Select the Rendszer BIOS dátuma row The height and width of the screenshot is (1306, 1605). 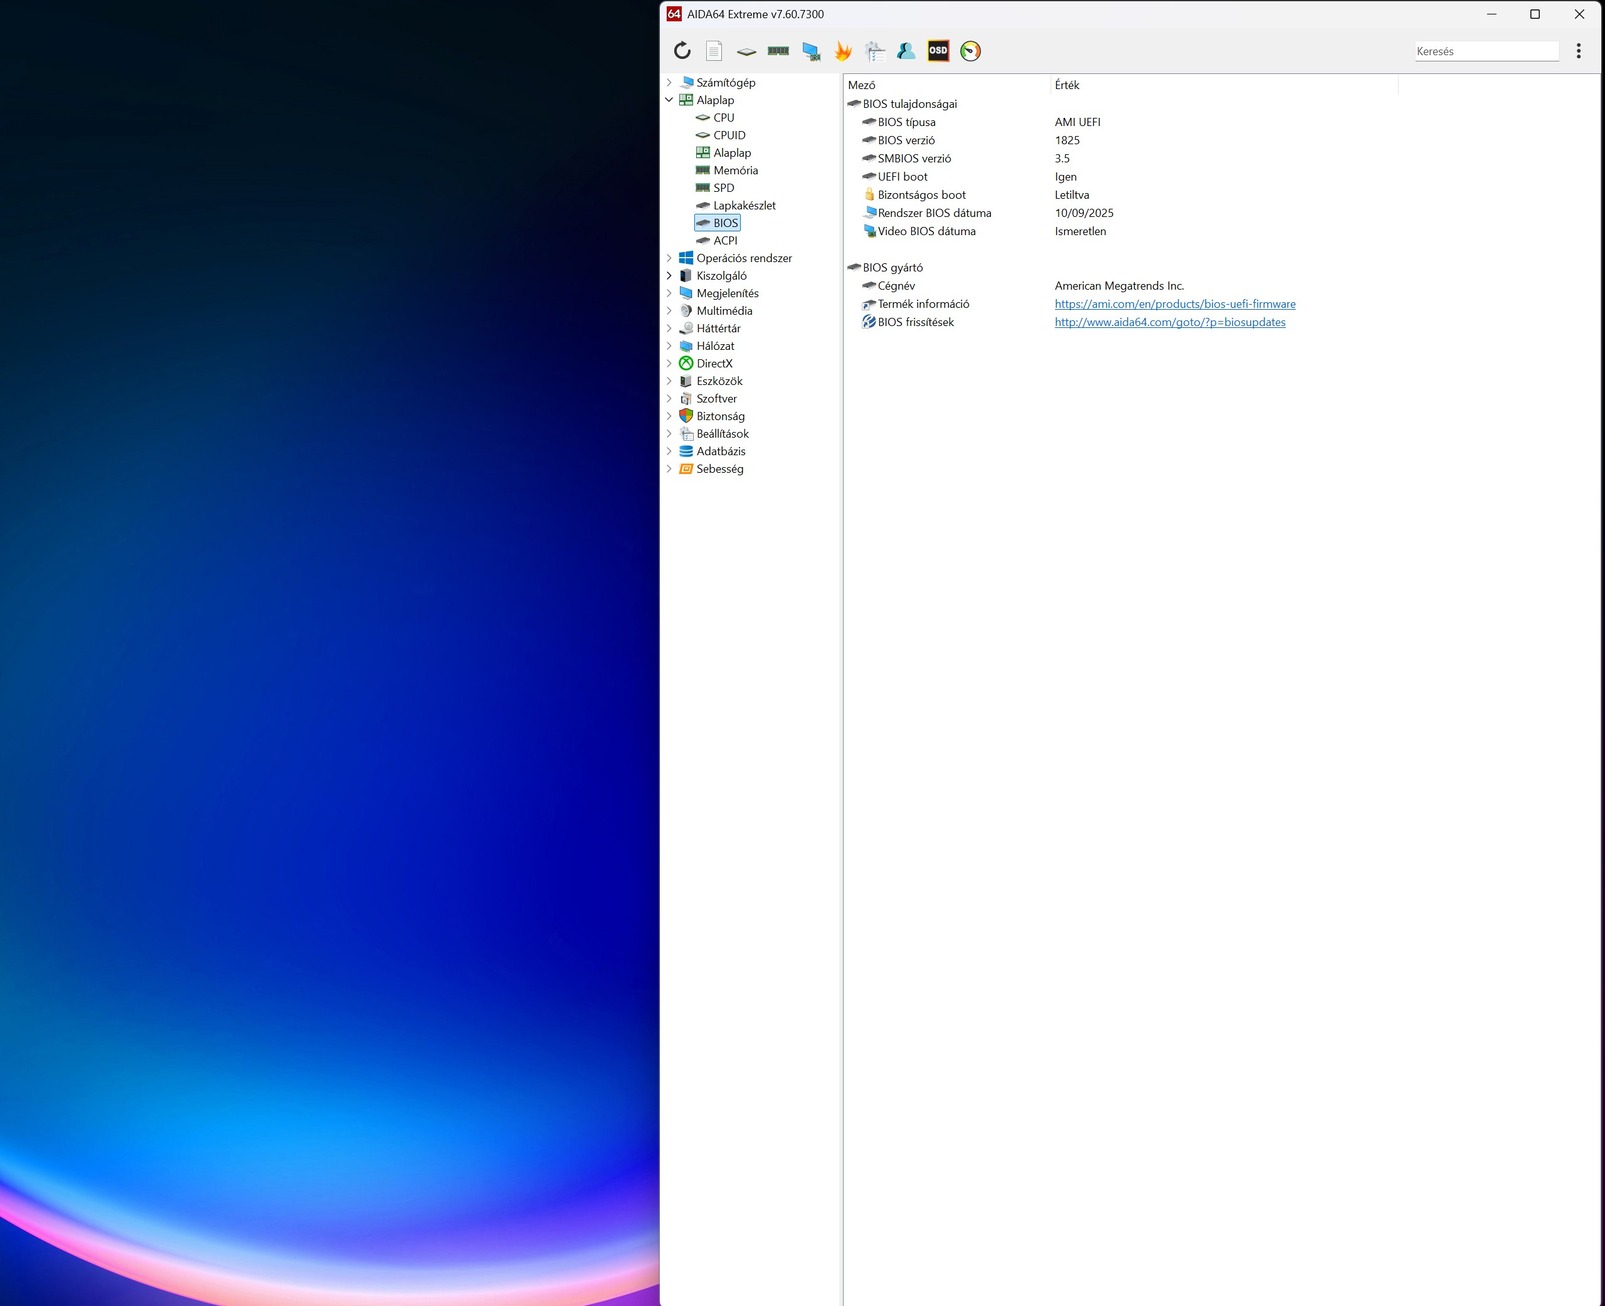(1221, 213)
